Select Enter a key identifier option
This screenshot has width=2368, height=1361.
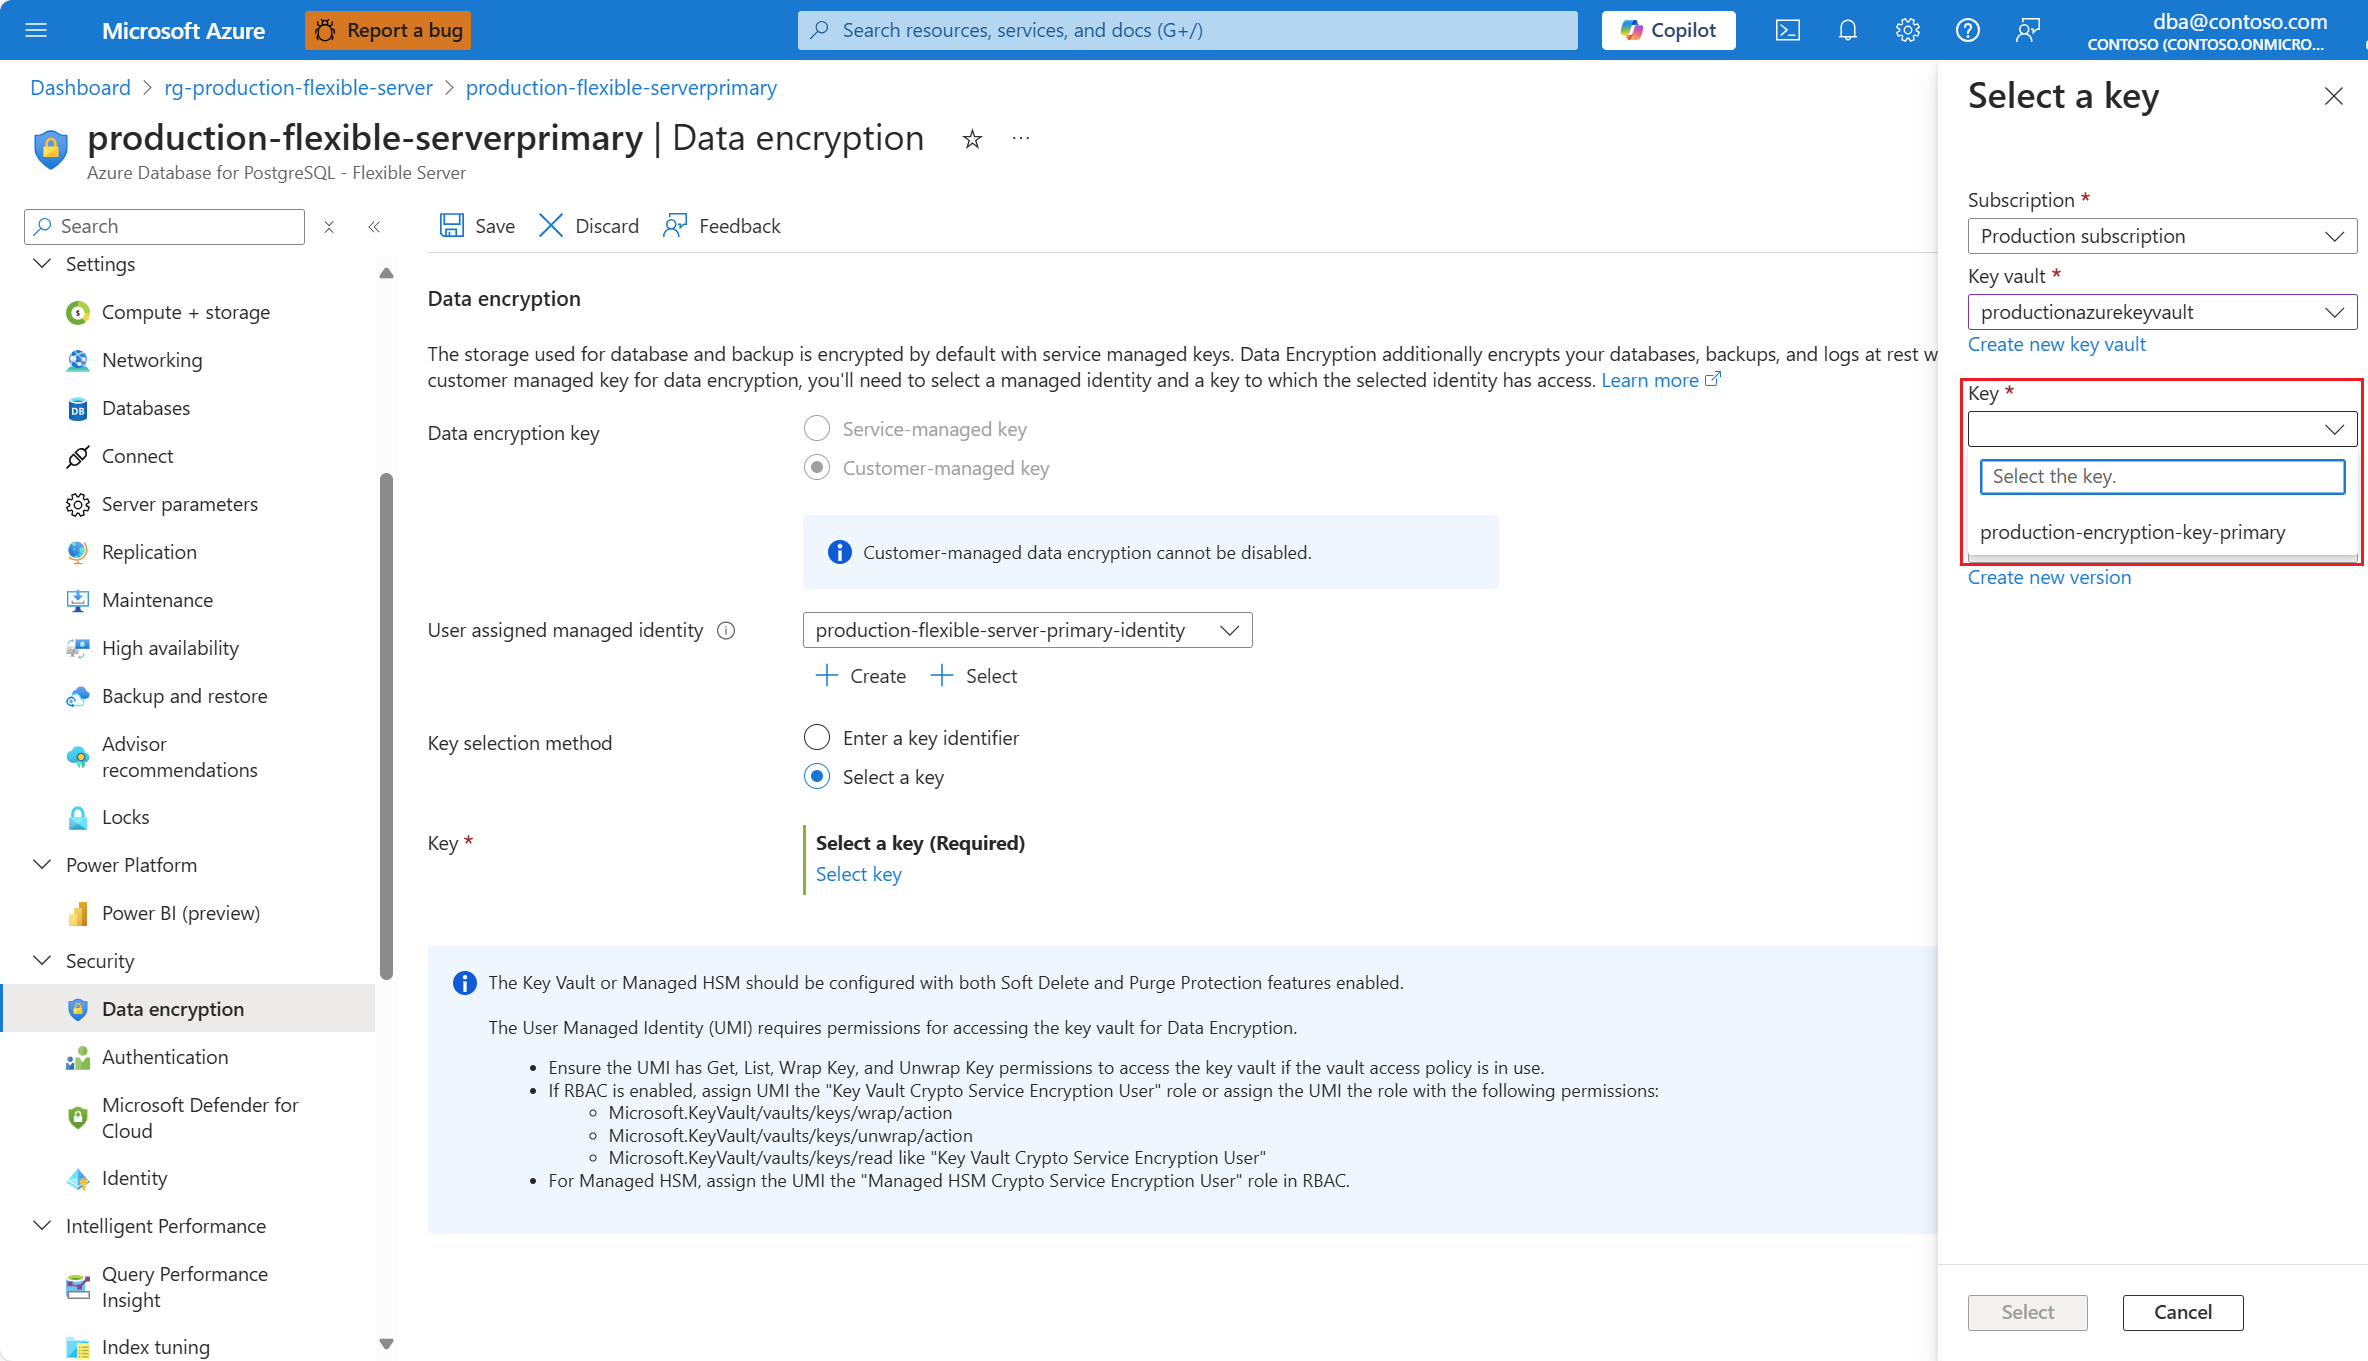click(817, 738)
